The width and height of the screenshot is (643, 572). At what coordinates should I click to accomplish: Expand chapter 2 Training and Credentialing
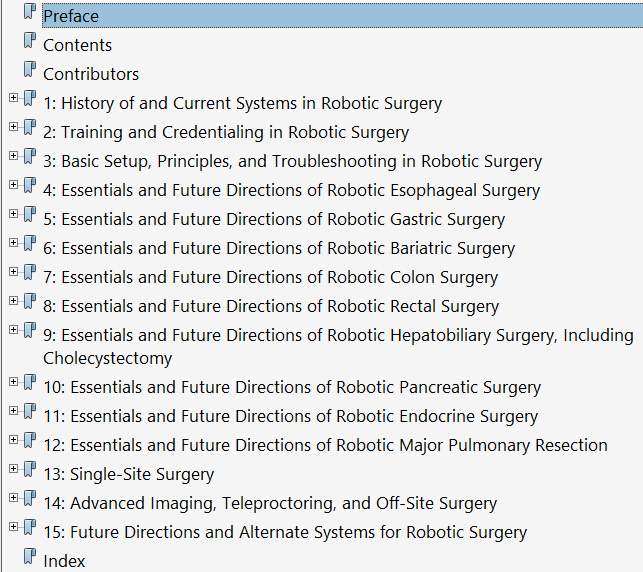[x=13, y=127]
